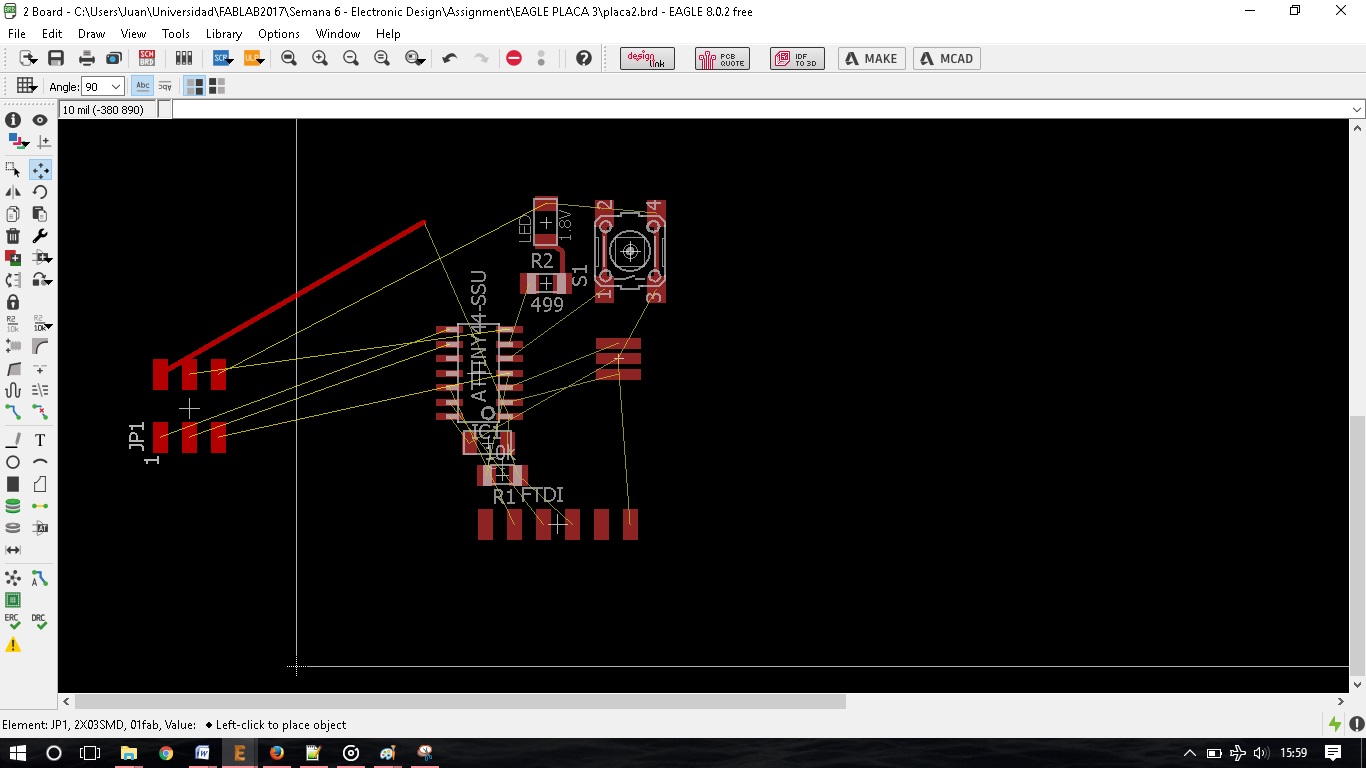The image size is (1366, 768).
Task: Choose the Copy tool
Action: point(13,214)
